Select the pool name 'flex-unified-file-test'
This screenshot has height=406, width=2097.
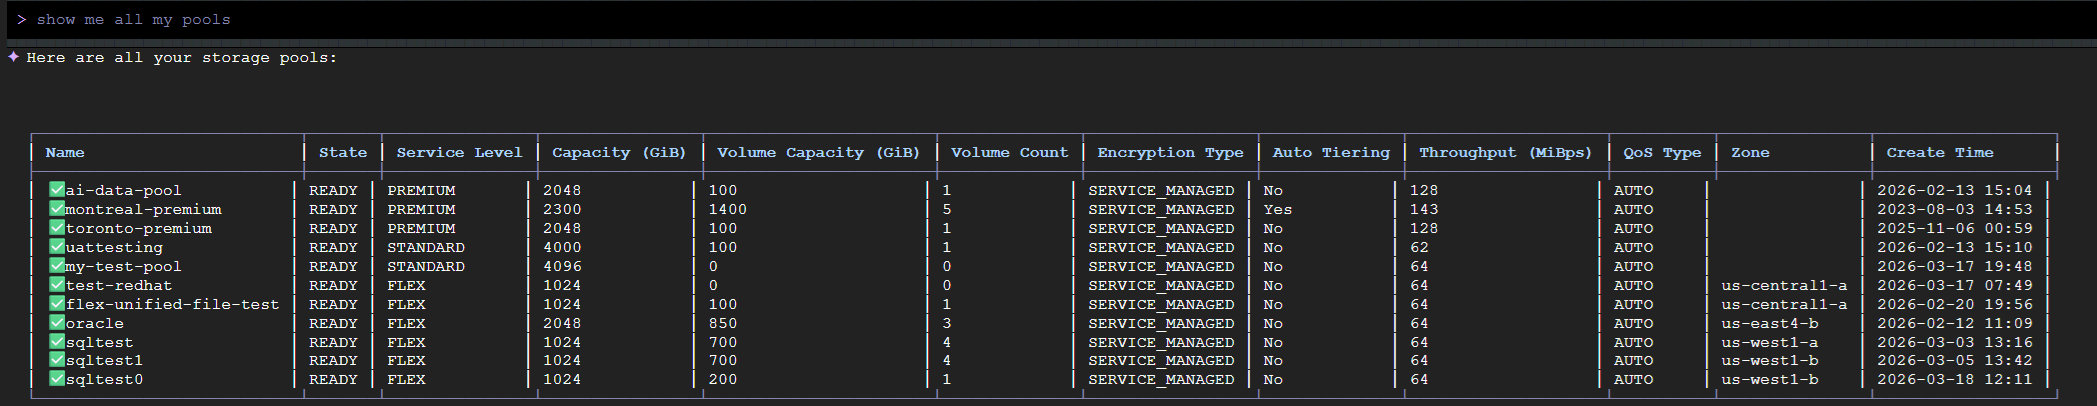point(173,304)
